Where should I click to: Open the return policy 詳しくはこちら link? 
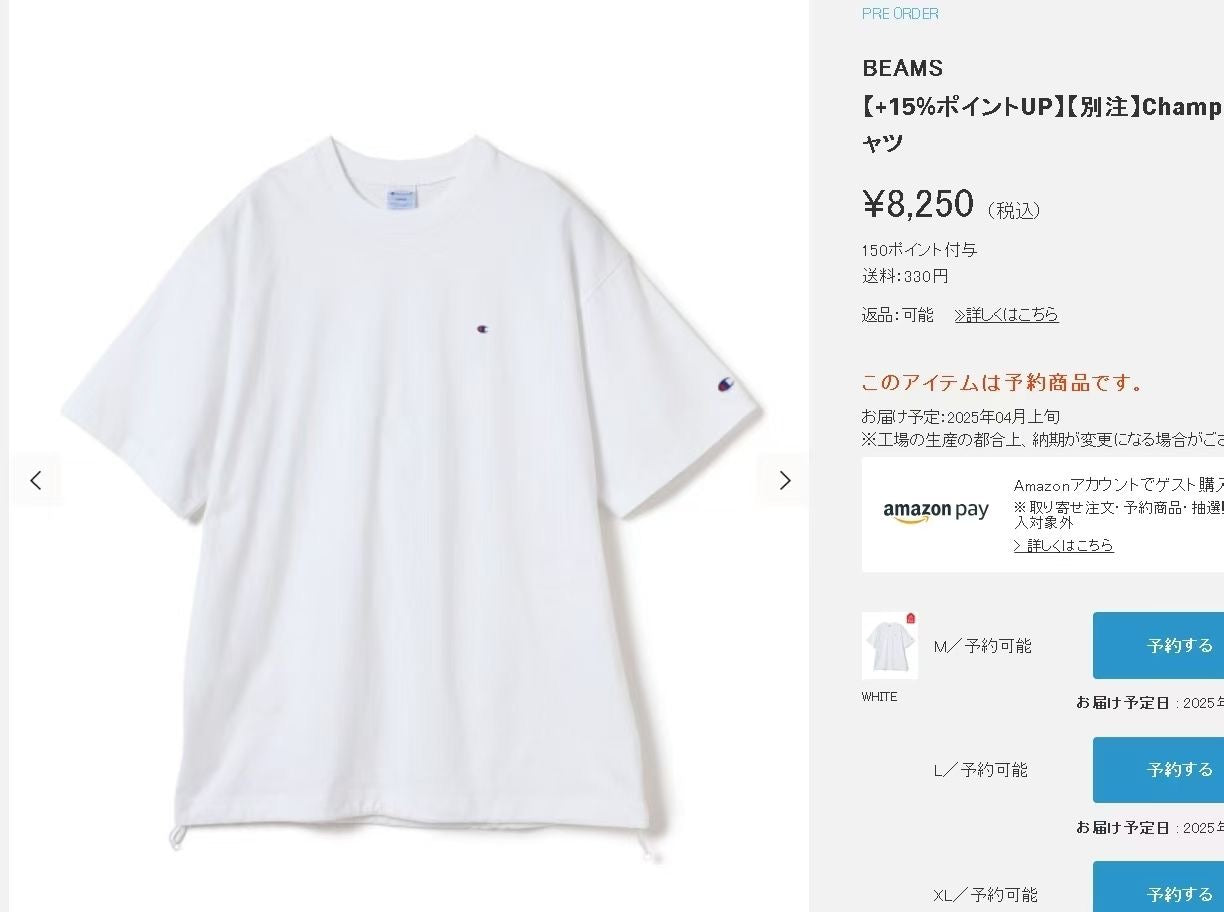point(1006,315)
